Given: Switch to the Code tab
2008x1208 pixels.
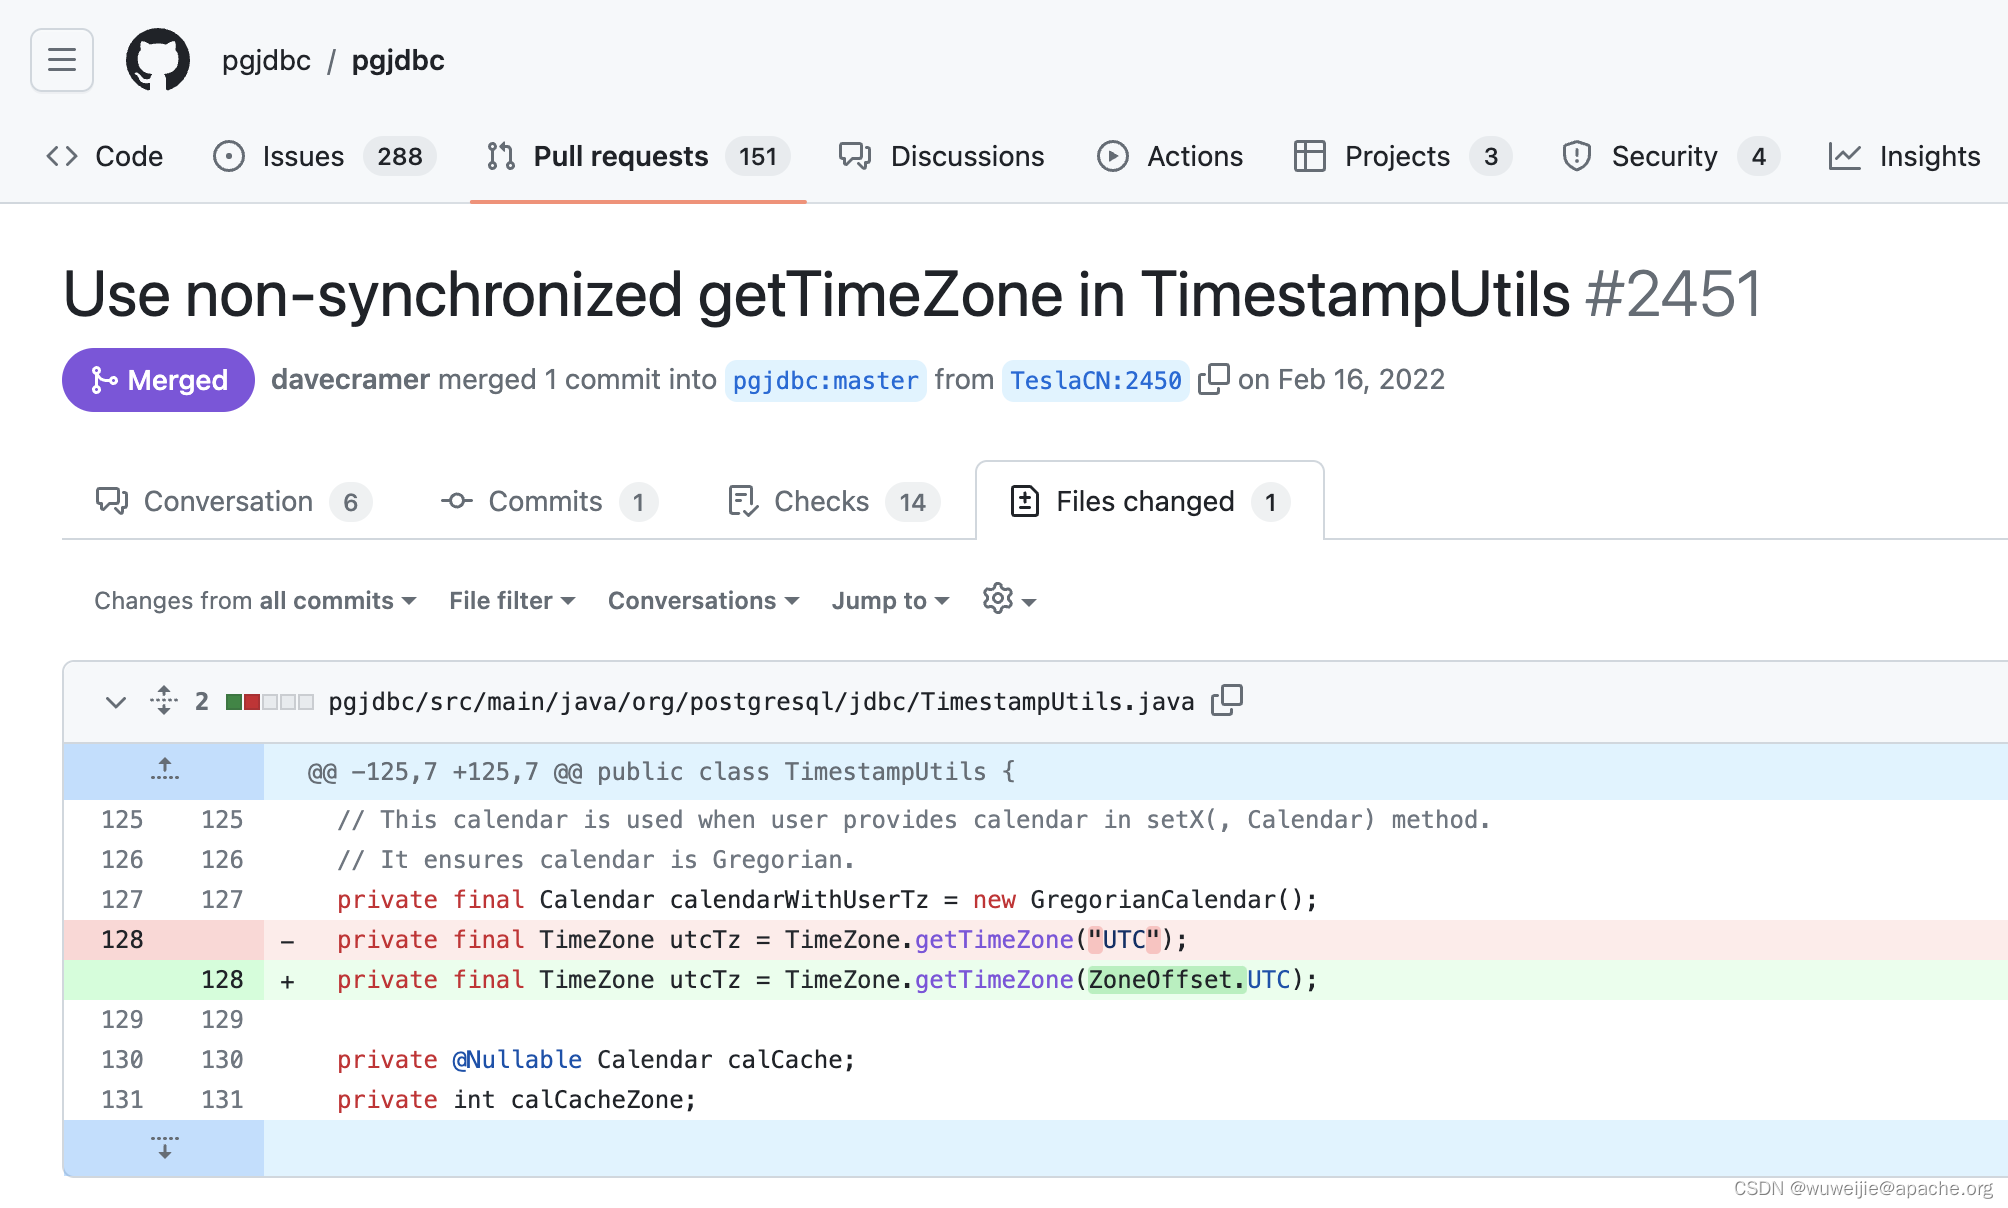Looking at the screenshot, I should pyautogui.click(x=105, y=156).
